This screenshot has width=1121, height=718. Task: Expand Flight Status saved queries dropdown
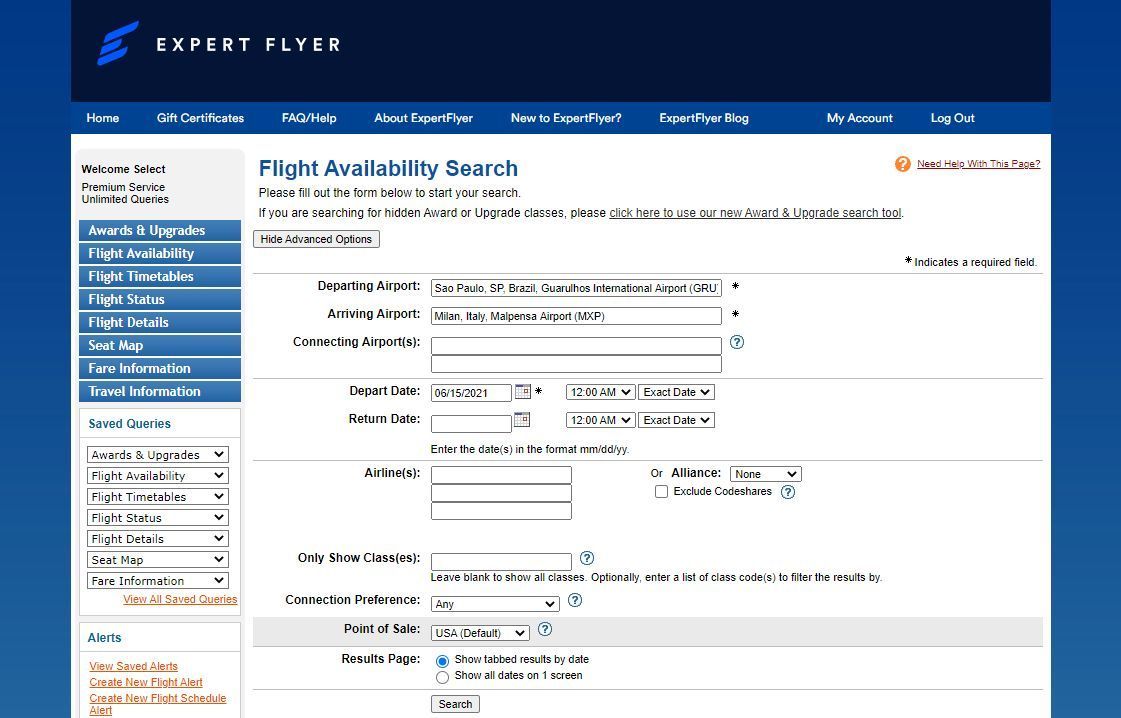pyautogui.click(x=158, y=518)
